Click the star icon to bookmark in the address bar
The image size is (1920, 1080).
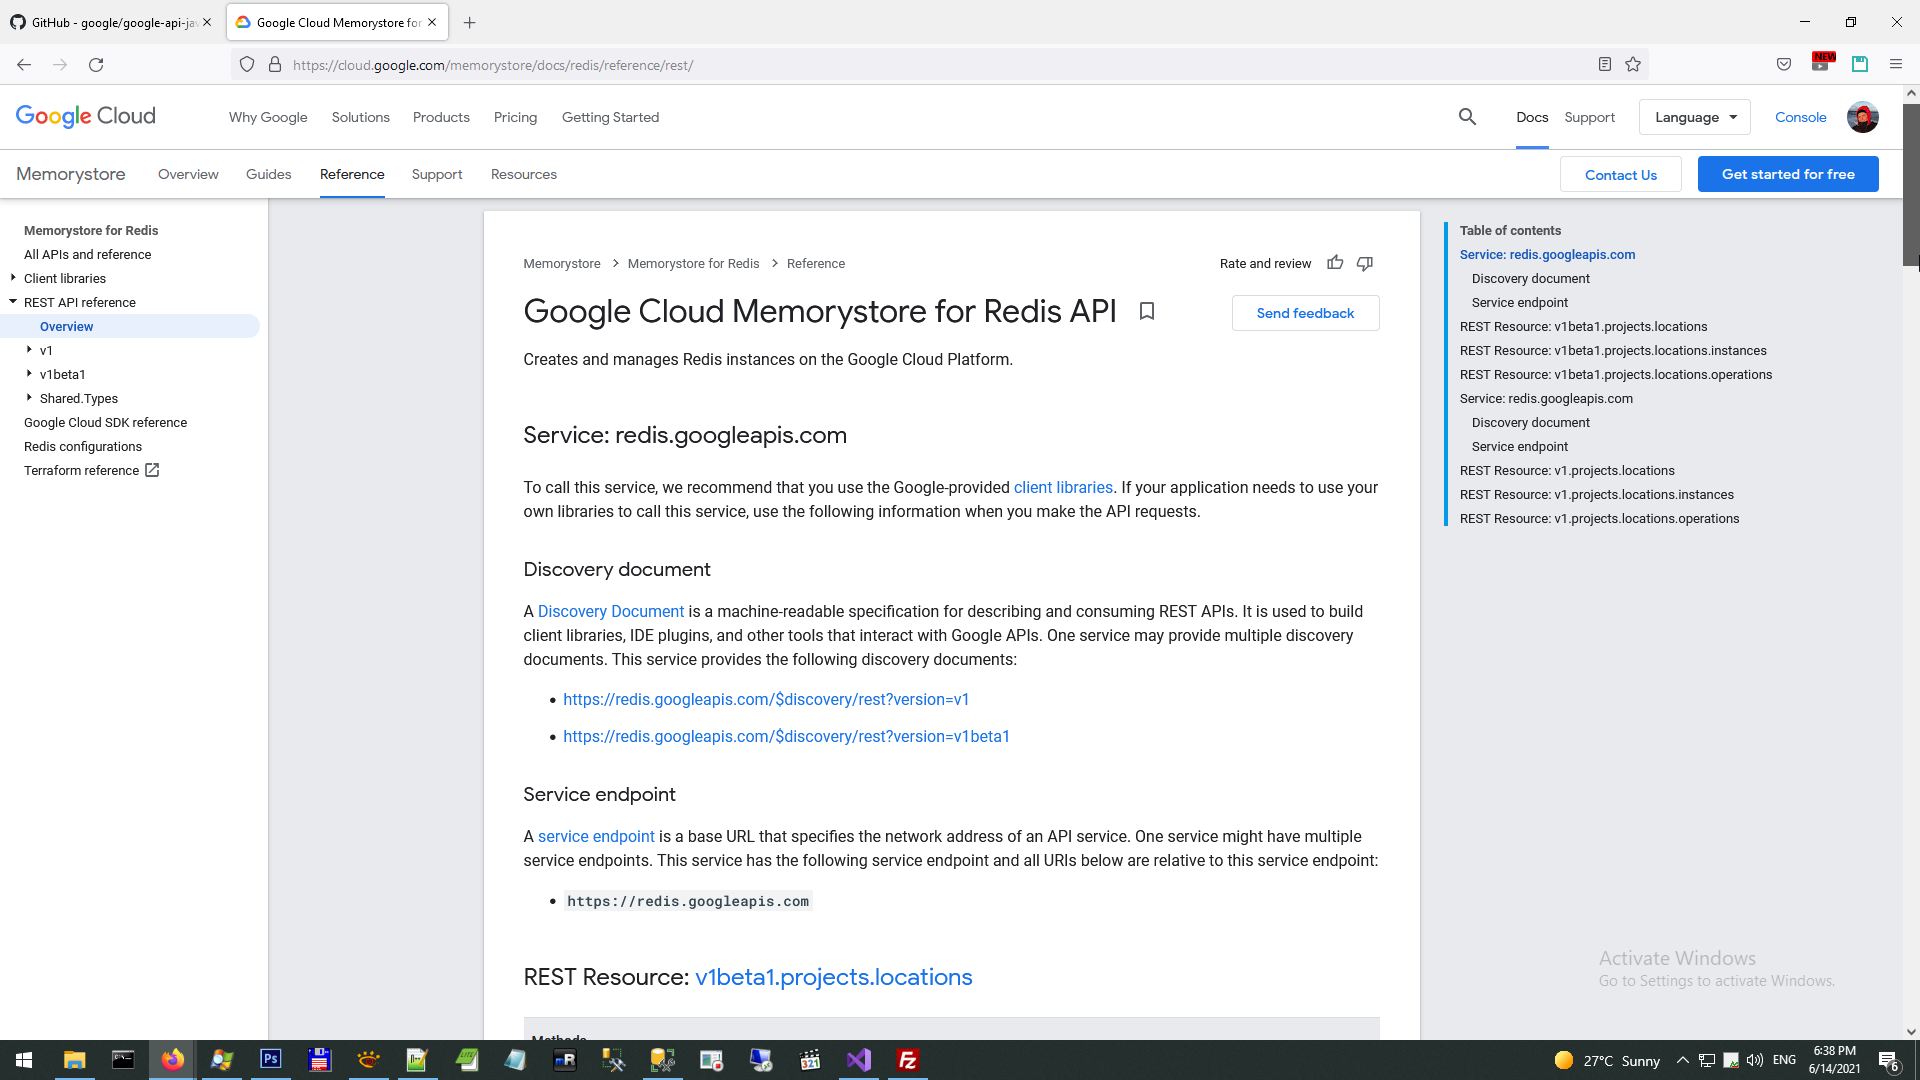coord(1633,65)
